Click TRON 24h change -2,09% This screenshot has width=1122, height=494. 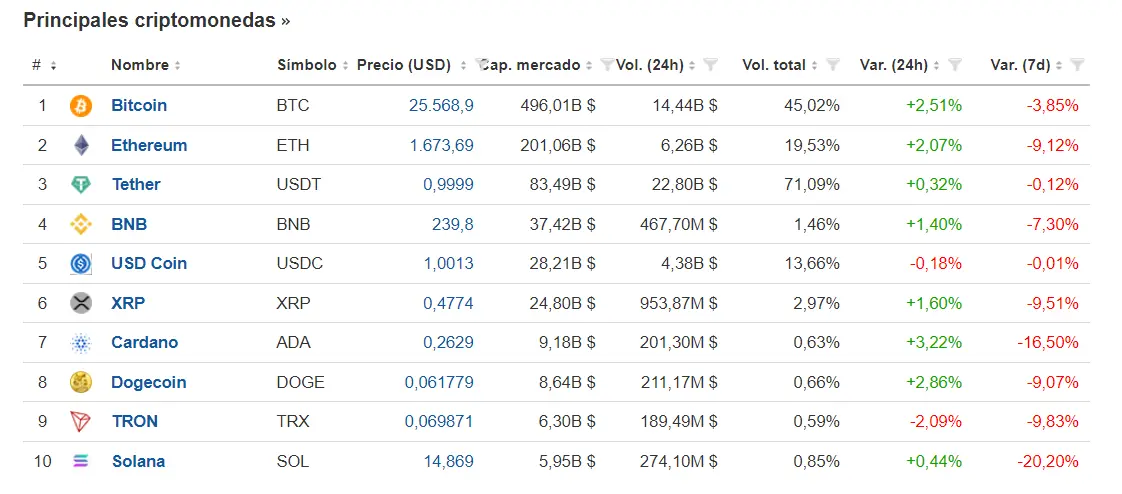(936, 422)
